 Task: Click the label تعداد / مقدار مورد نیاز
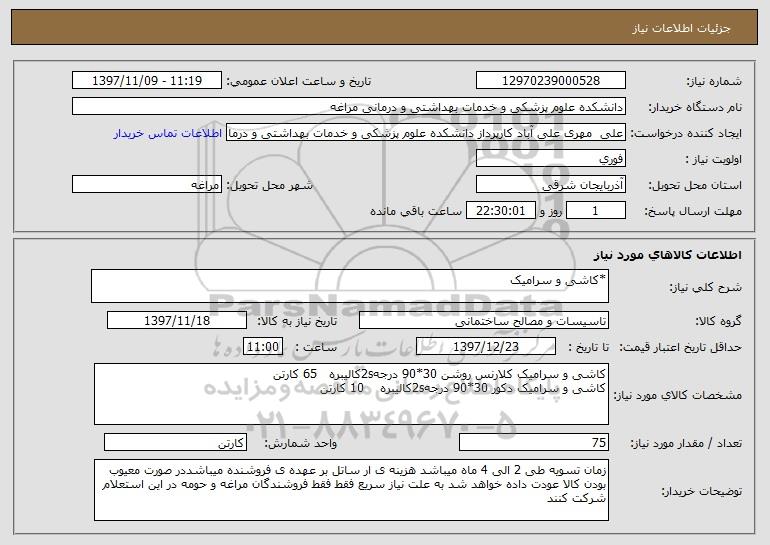(686, 443)
